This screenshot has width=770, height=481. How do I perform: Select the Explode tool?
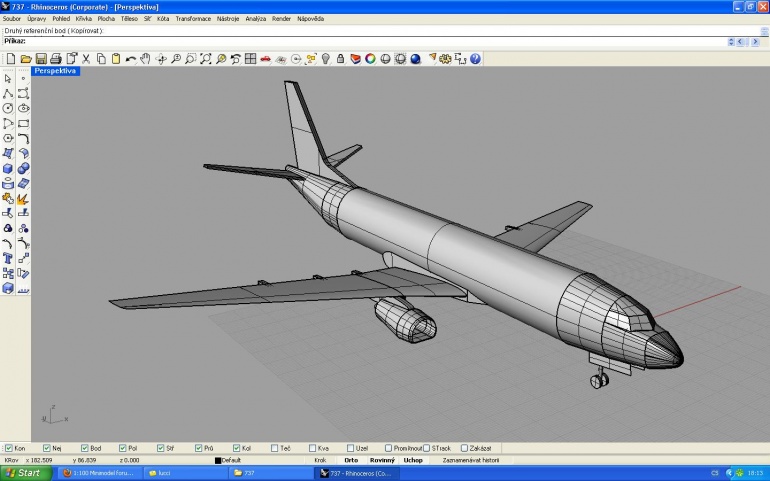point(24,198)
